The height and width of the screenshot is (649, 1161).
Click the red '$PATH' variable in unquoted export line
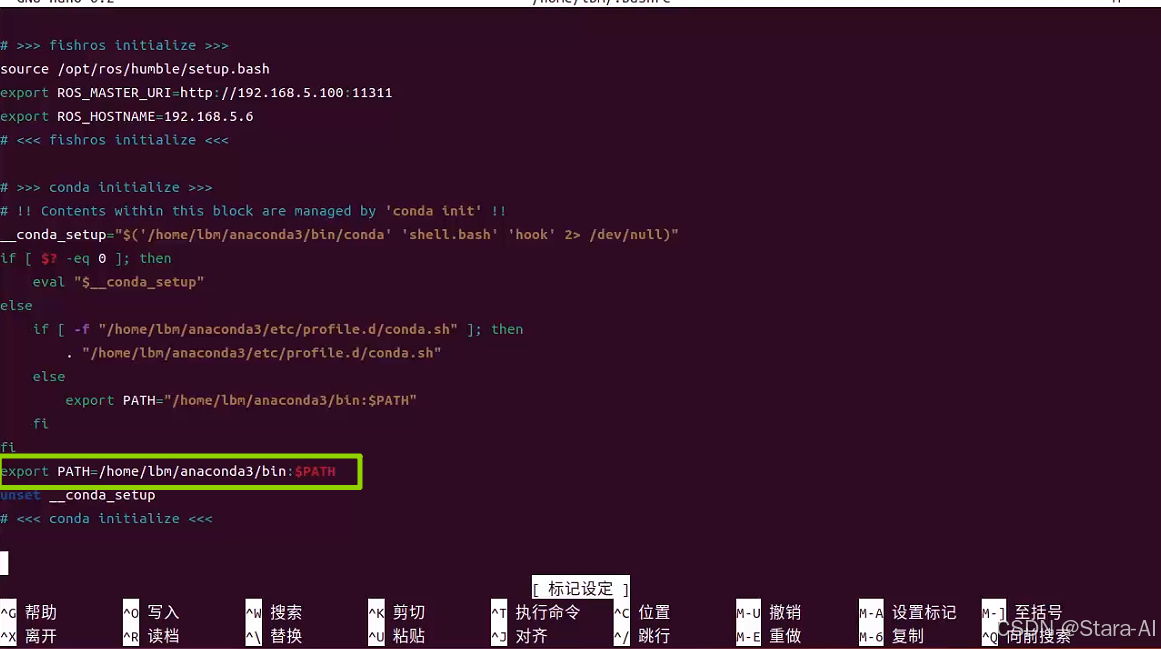[315, 472]
